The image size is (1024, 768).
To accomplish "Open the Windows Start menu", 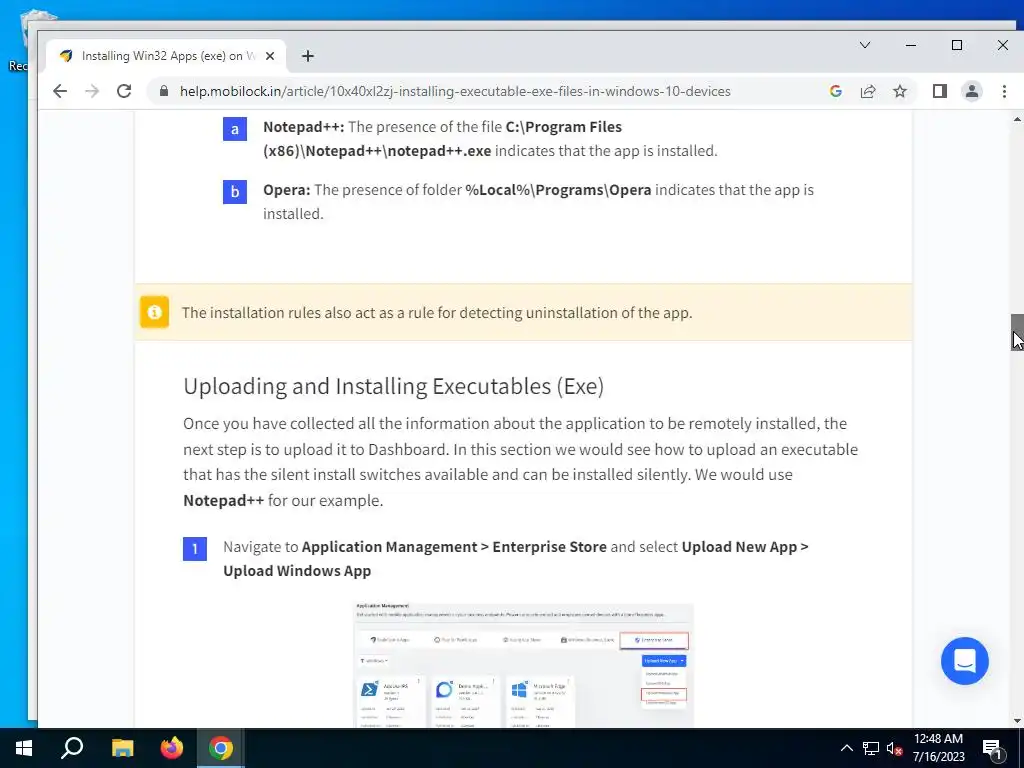I will click(24, 748).
